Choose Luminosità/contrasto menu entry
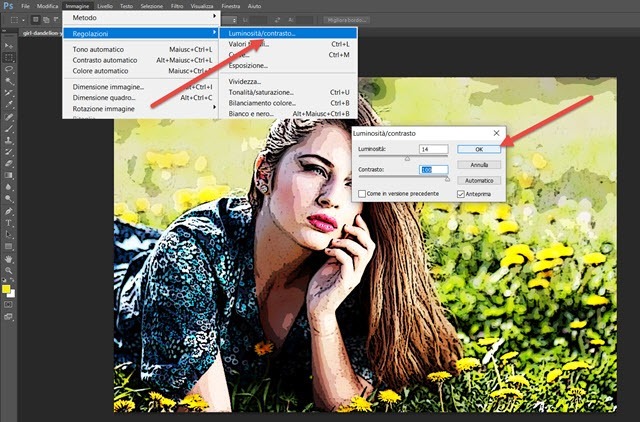This screenshot has height=422, width=640. [288, 33]
